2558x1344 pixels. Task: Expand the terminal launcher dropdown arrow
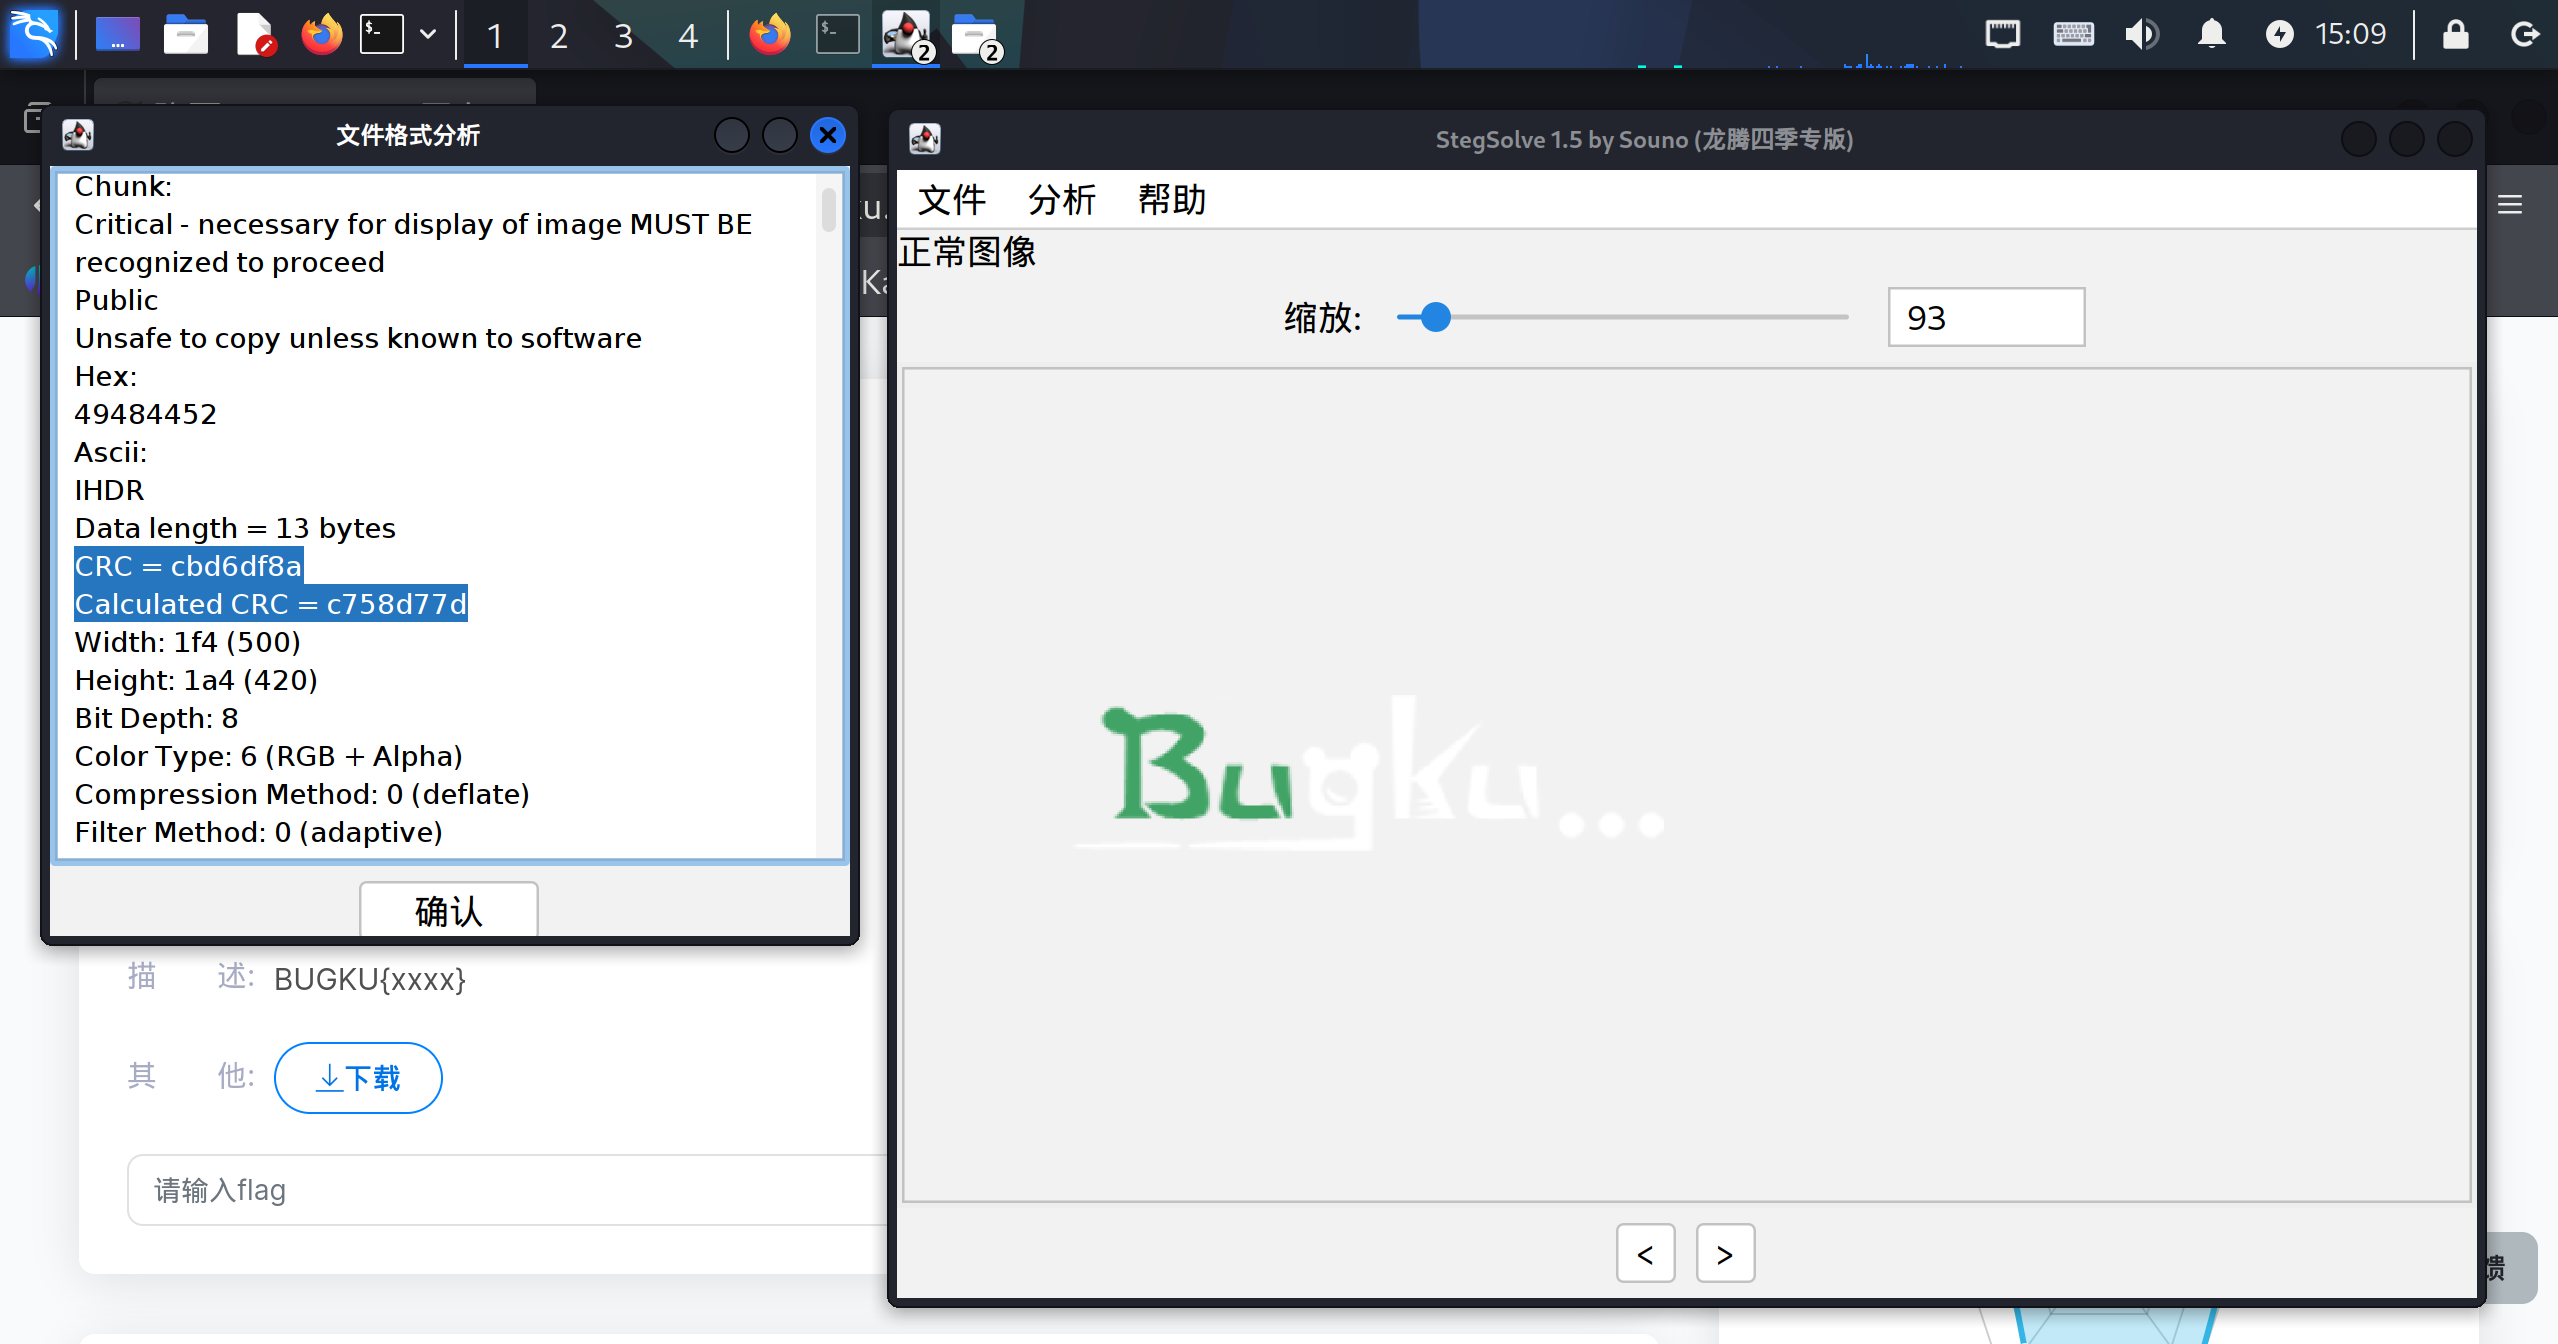[428, 34]
